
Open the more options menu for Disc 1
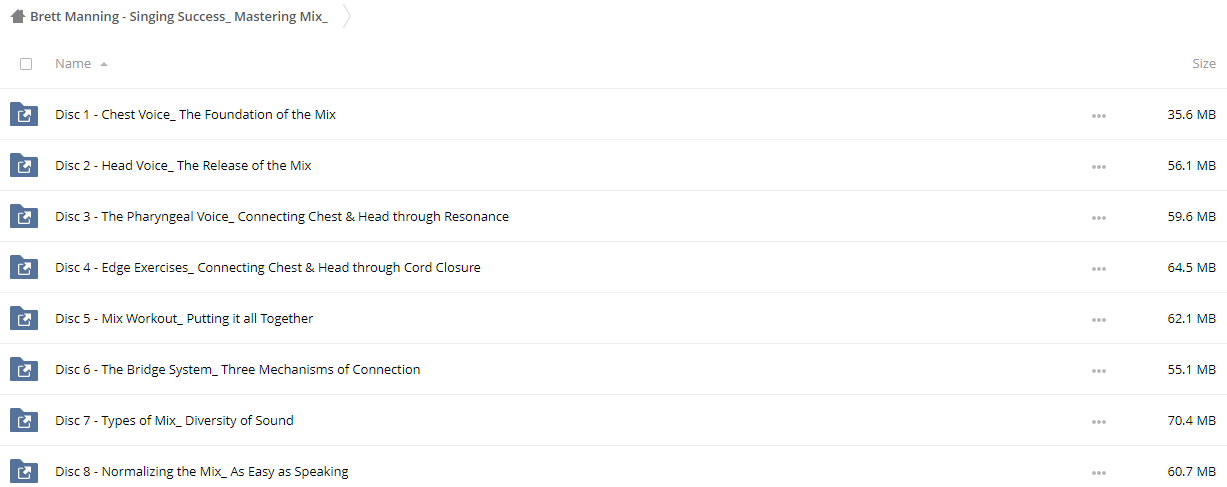1099,116
